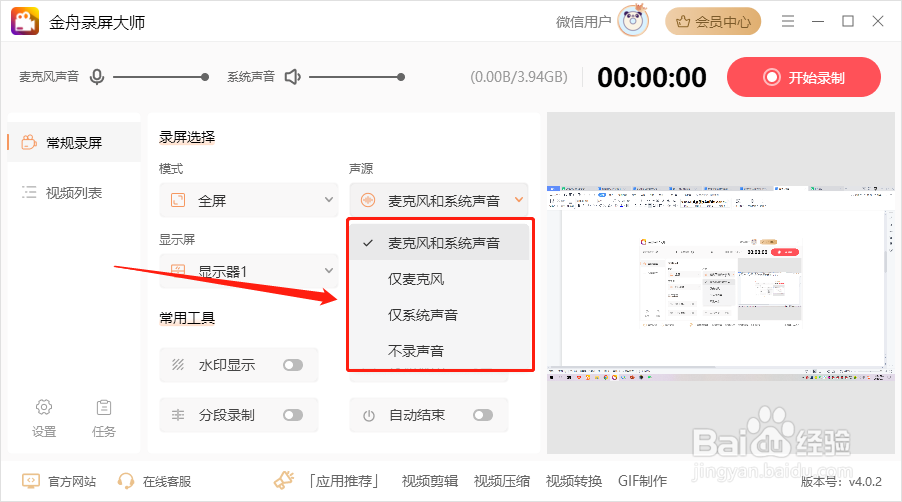Toggle the 分段录制 switch

(x=293, y=415)
